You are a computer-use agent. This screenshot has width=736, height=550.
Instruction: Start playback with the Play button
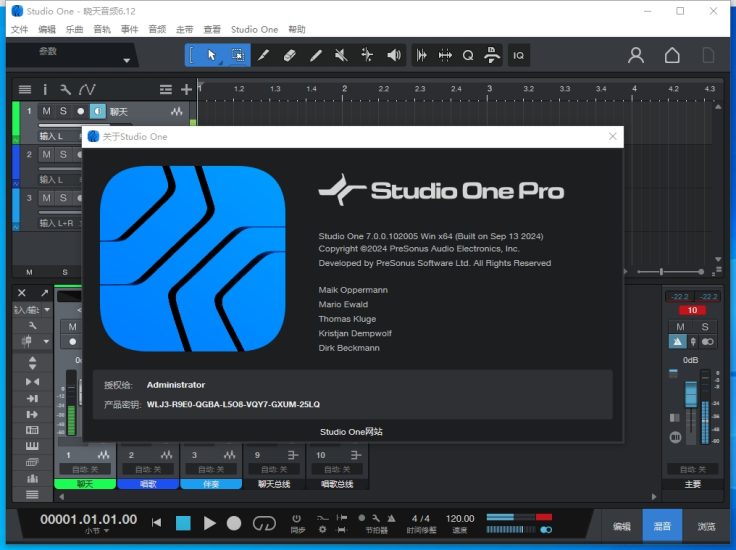click(x=209, y=523)
